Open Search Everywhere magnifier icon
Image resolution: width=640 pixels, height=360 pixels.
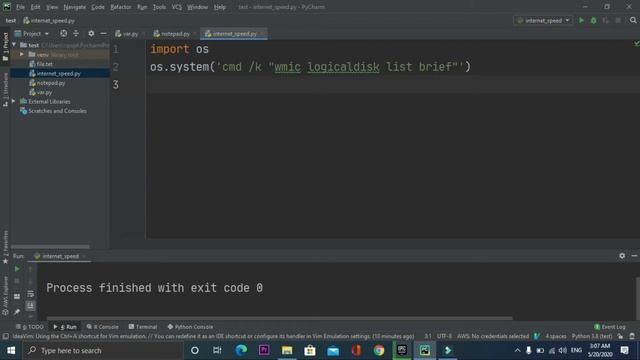point(633,20)
